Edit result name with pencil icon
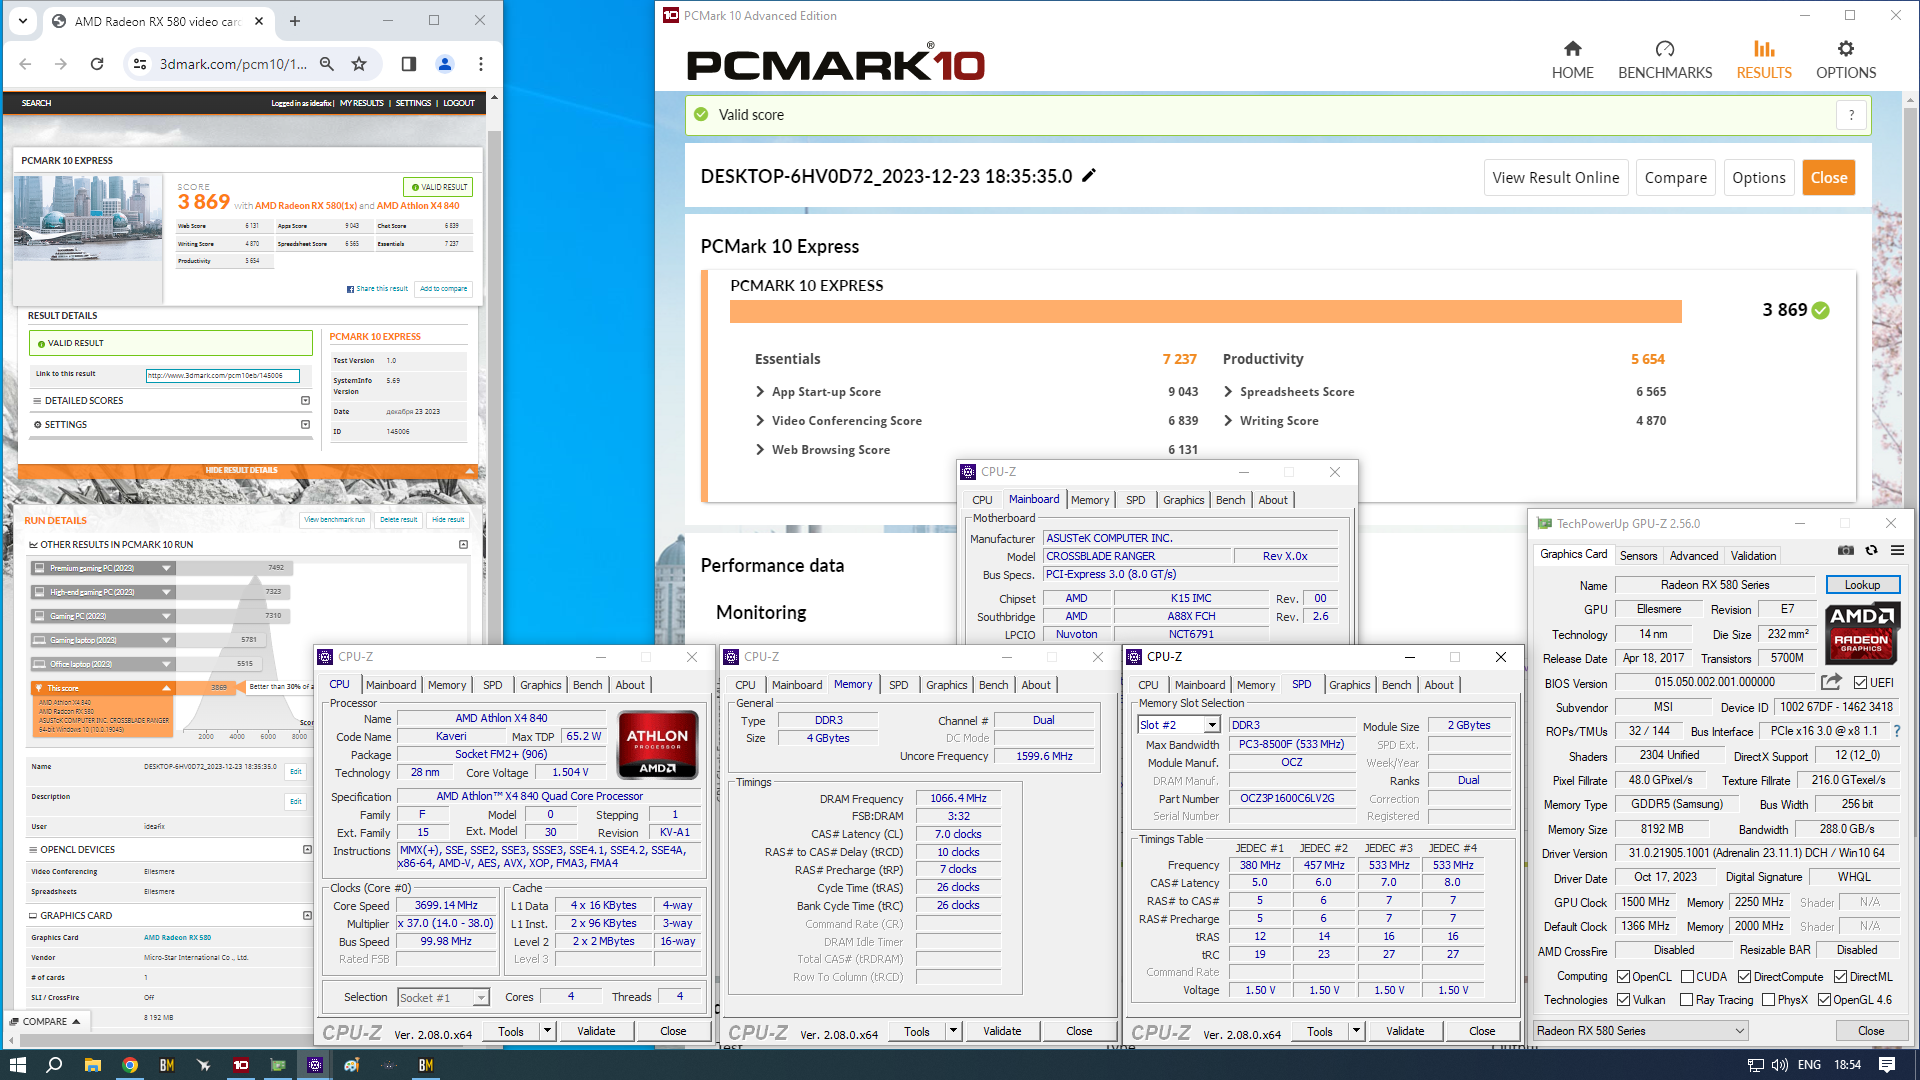Screen dimensions: 1920x1080 1089,176
